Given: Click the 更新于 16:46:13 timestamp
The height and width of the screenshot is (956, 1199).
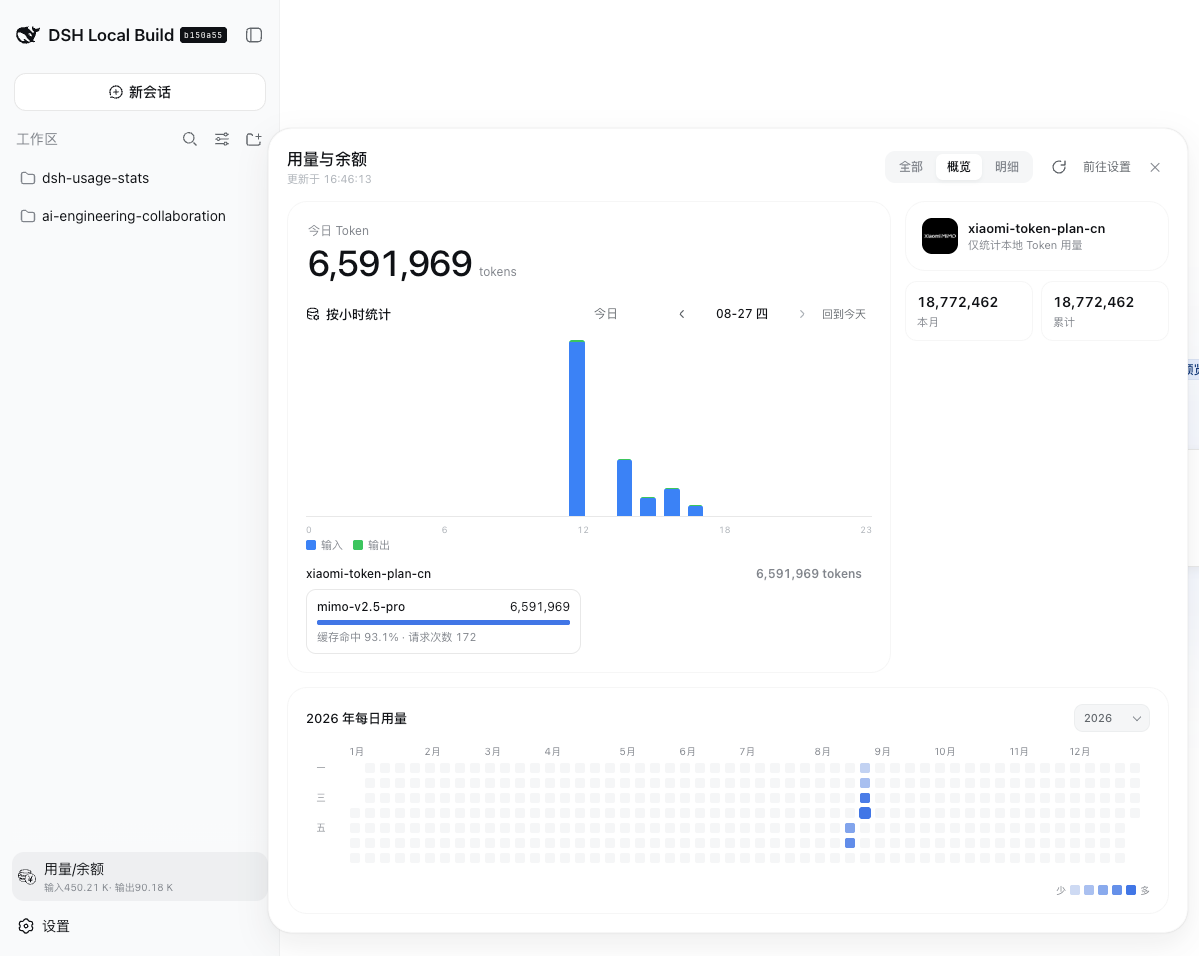Looking at the screenshot, I should pyautogui.click(x=330, y=179).
